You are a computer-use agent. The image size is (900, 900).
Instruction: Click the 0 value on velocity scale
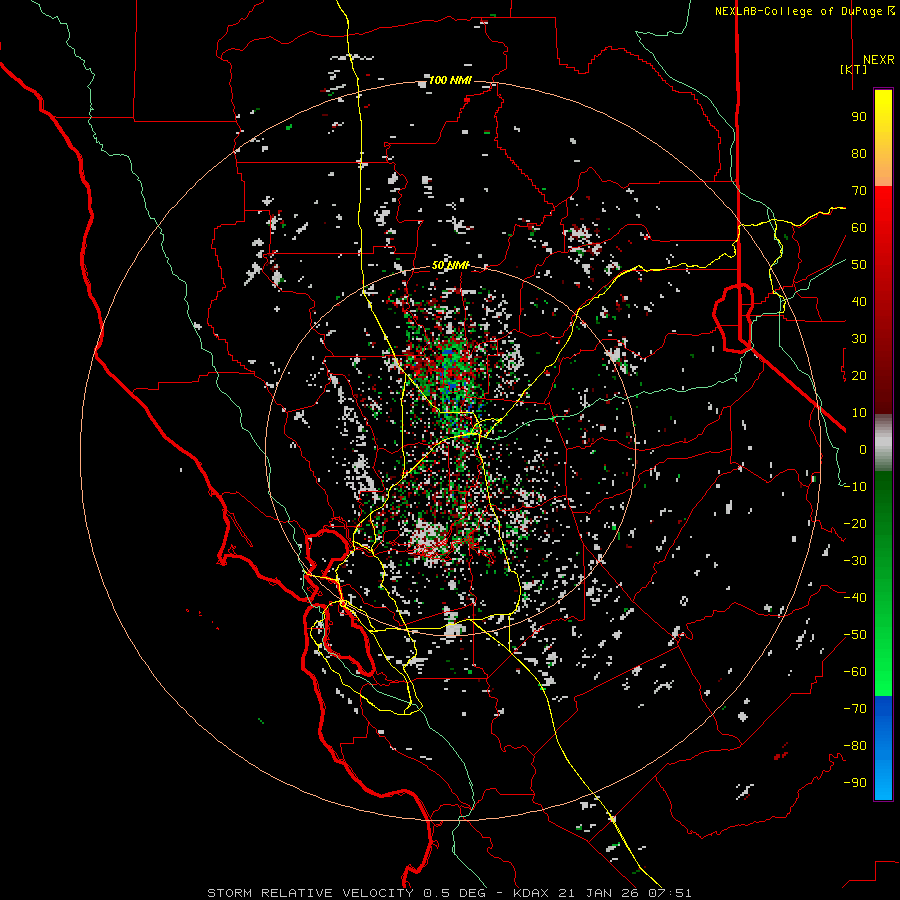point(863,450)
